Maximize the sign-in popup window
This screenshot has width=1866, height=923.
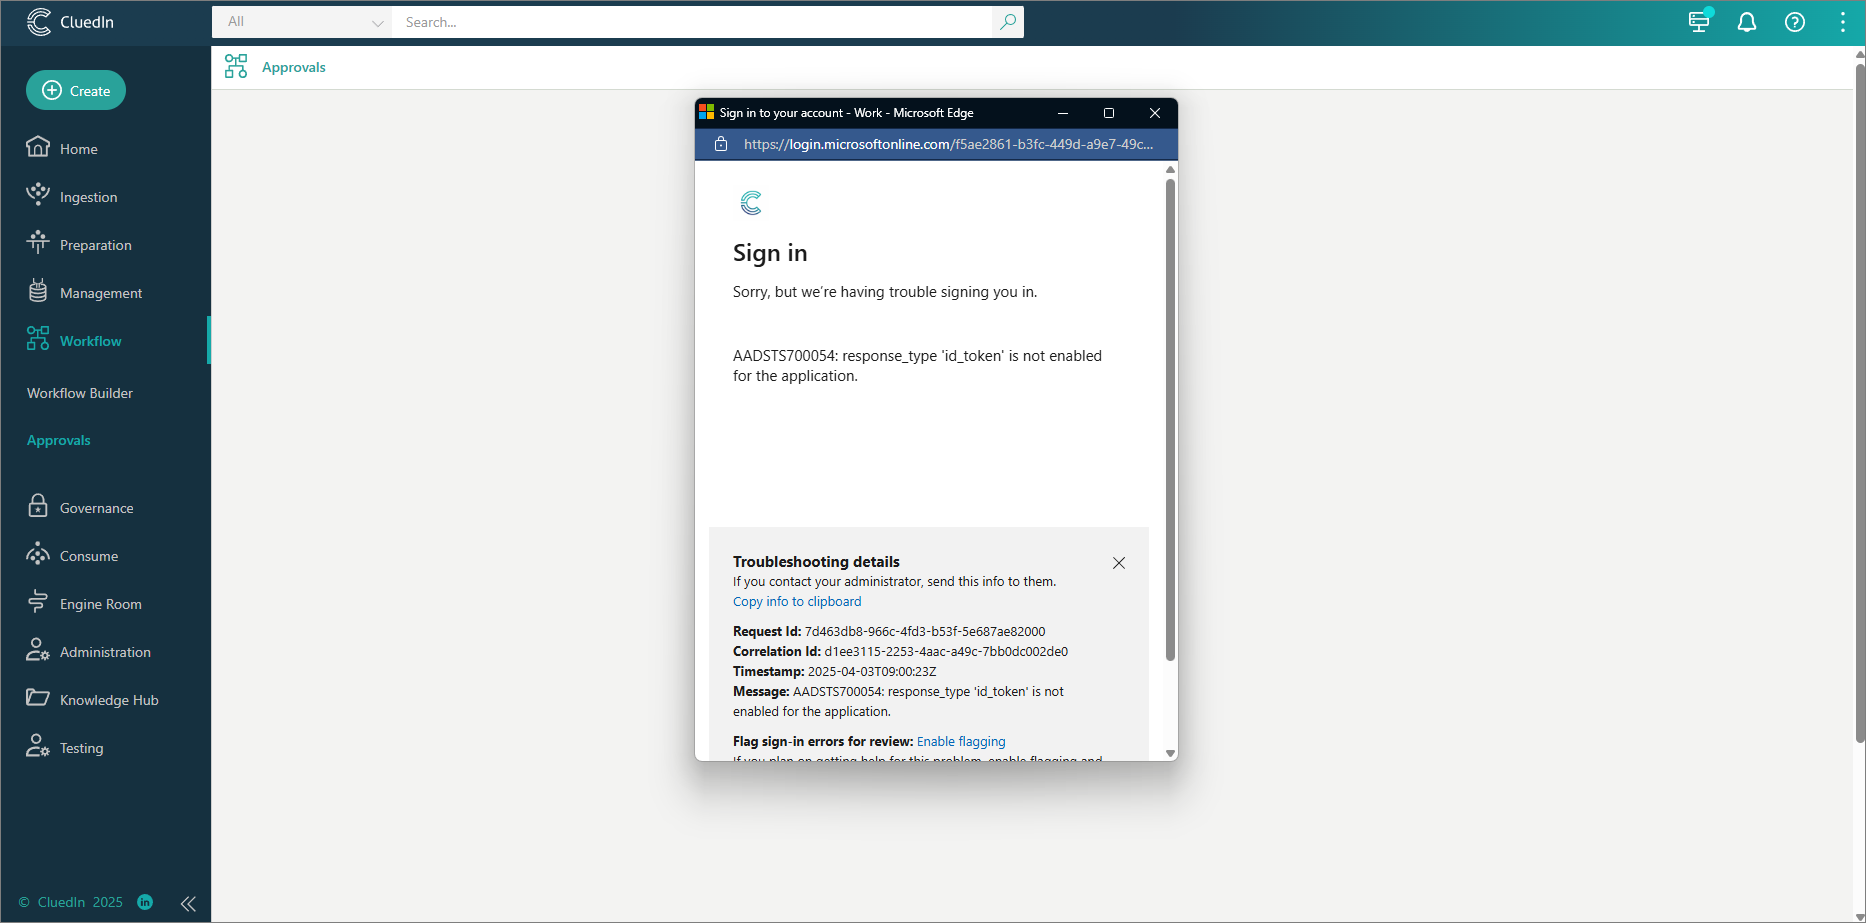pyautogui.click(x=1109, y=113)
